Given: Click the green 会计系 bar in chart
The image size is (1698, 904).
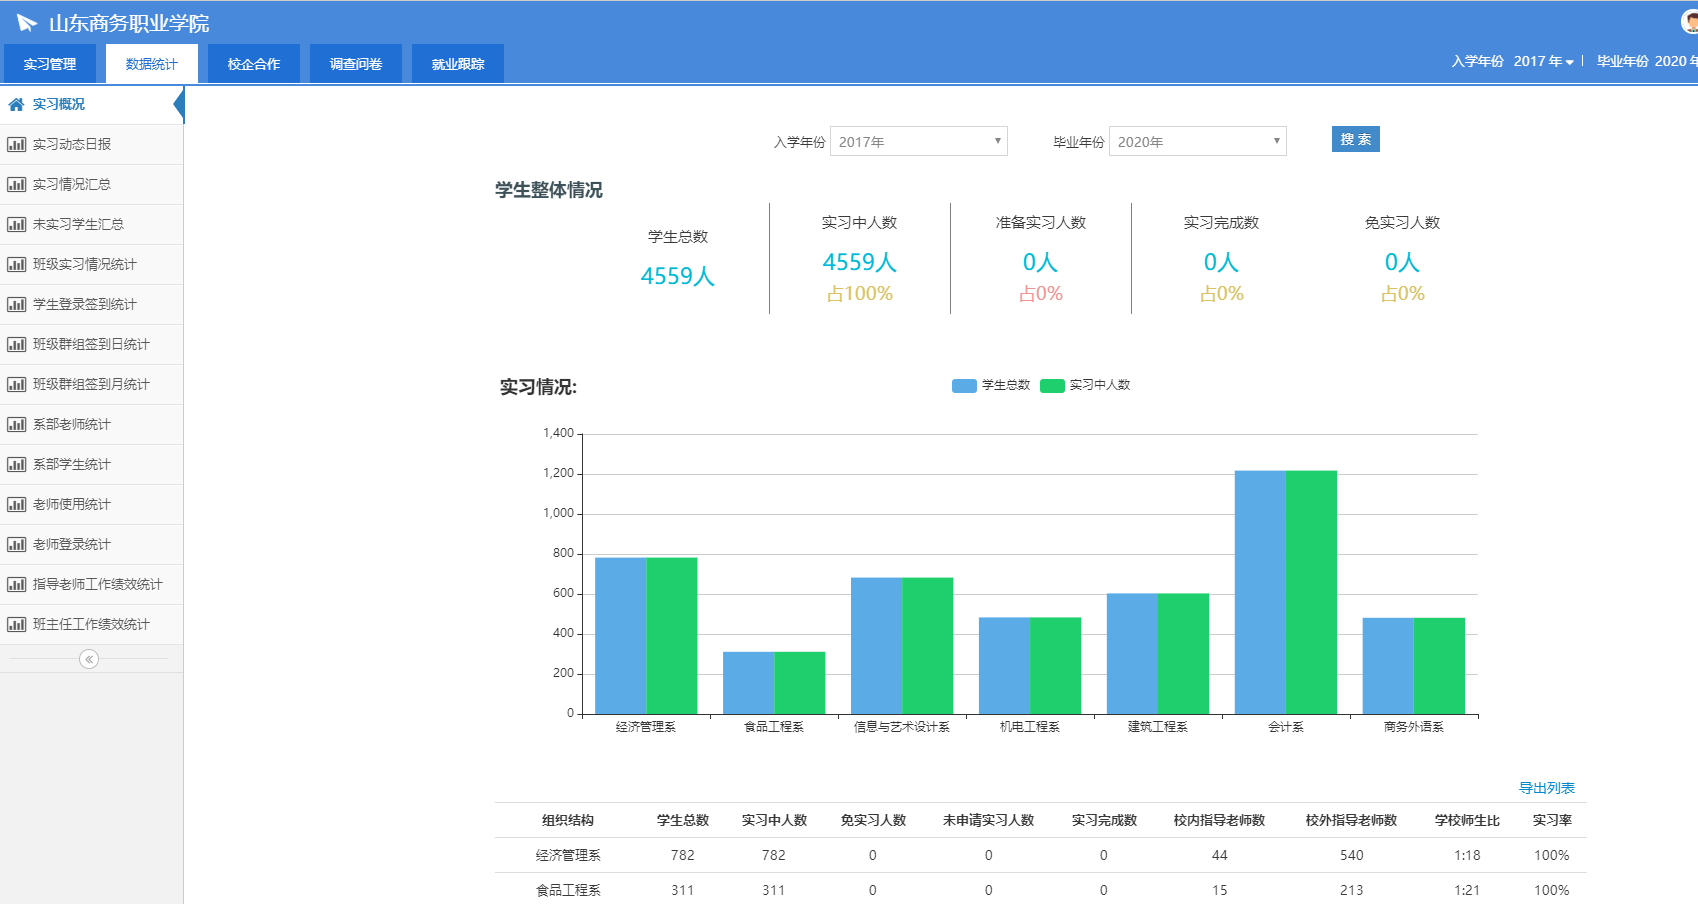Looking at the screenshot, I should 1311,592.
